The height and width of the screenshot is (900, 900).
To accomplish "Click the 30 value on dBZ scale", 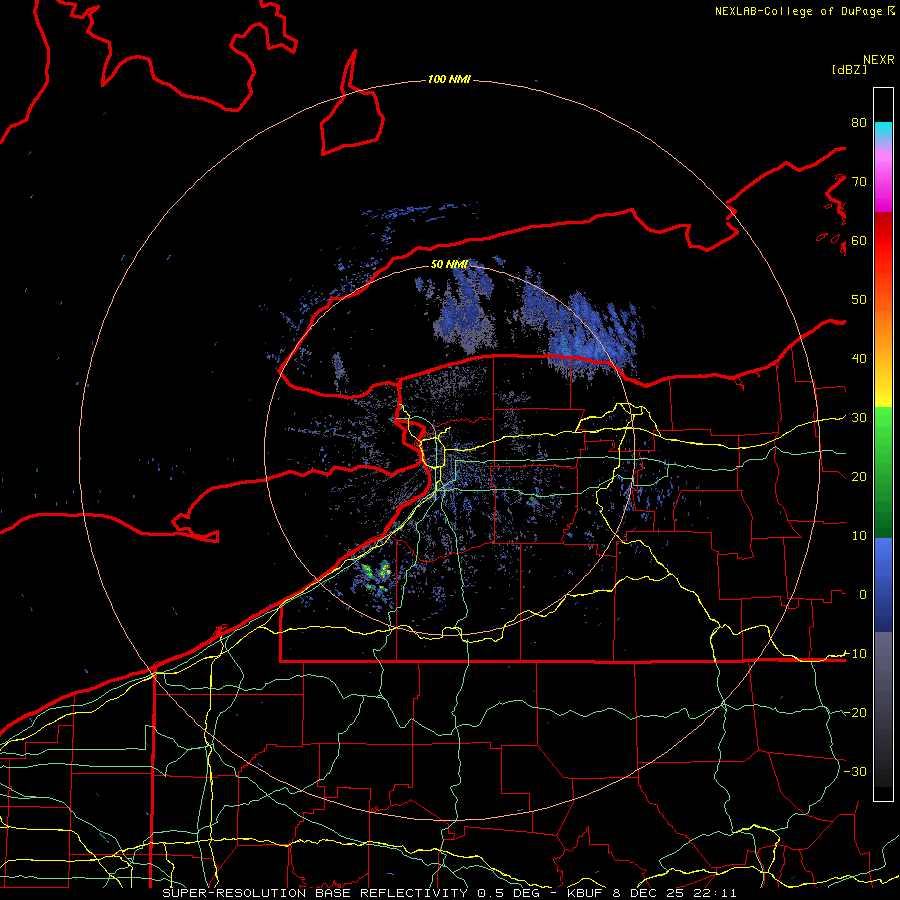I will pos(859,417).
